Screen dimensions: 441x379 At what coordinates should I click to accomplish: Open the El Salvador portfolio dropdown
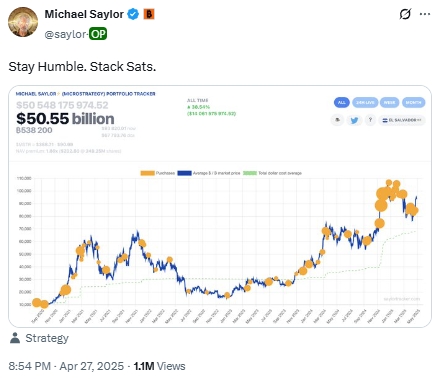[x=402, y=120]
